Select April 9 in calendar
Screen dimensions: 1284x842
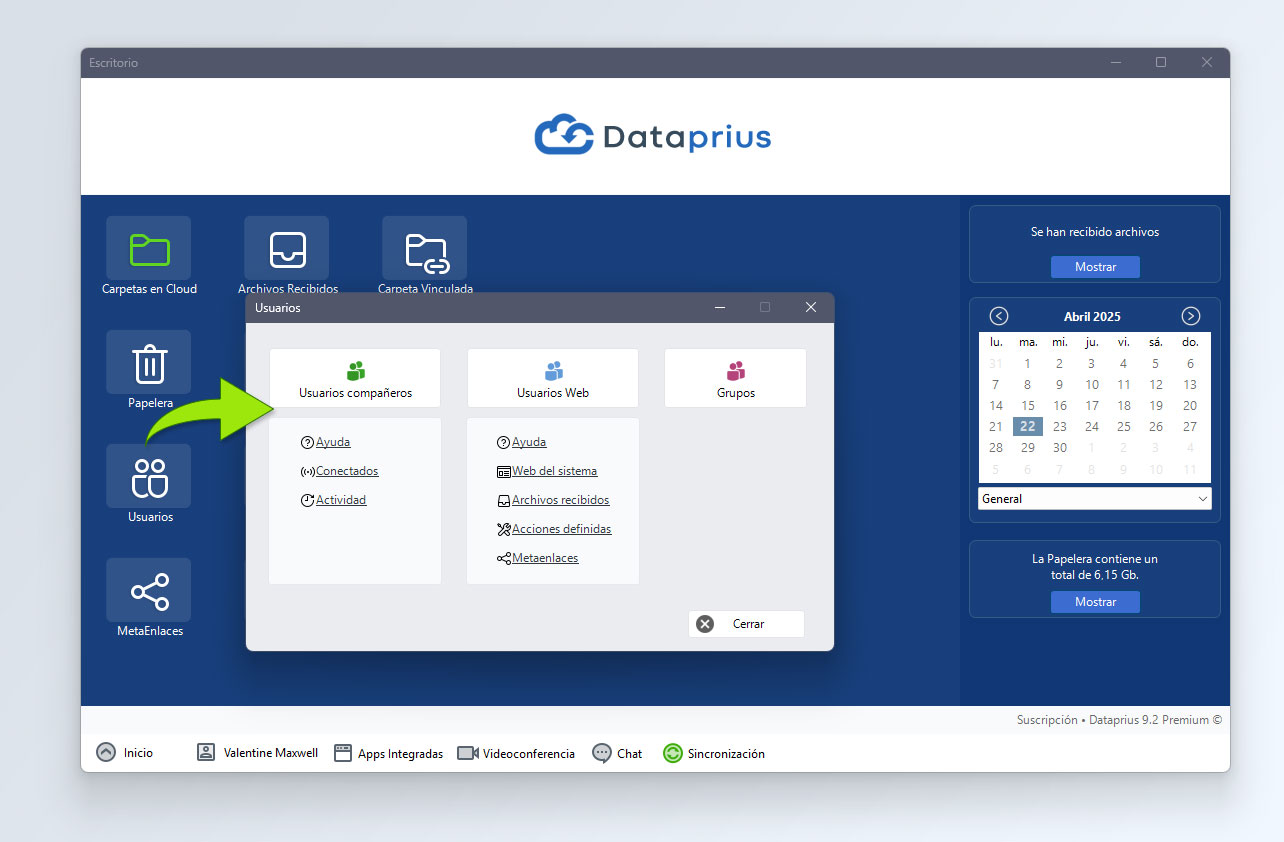1060,384
